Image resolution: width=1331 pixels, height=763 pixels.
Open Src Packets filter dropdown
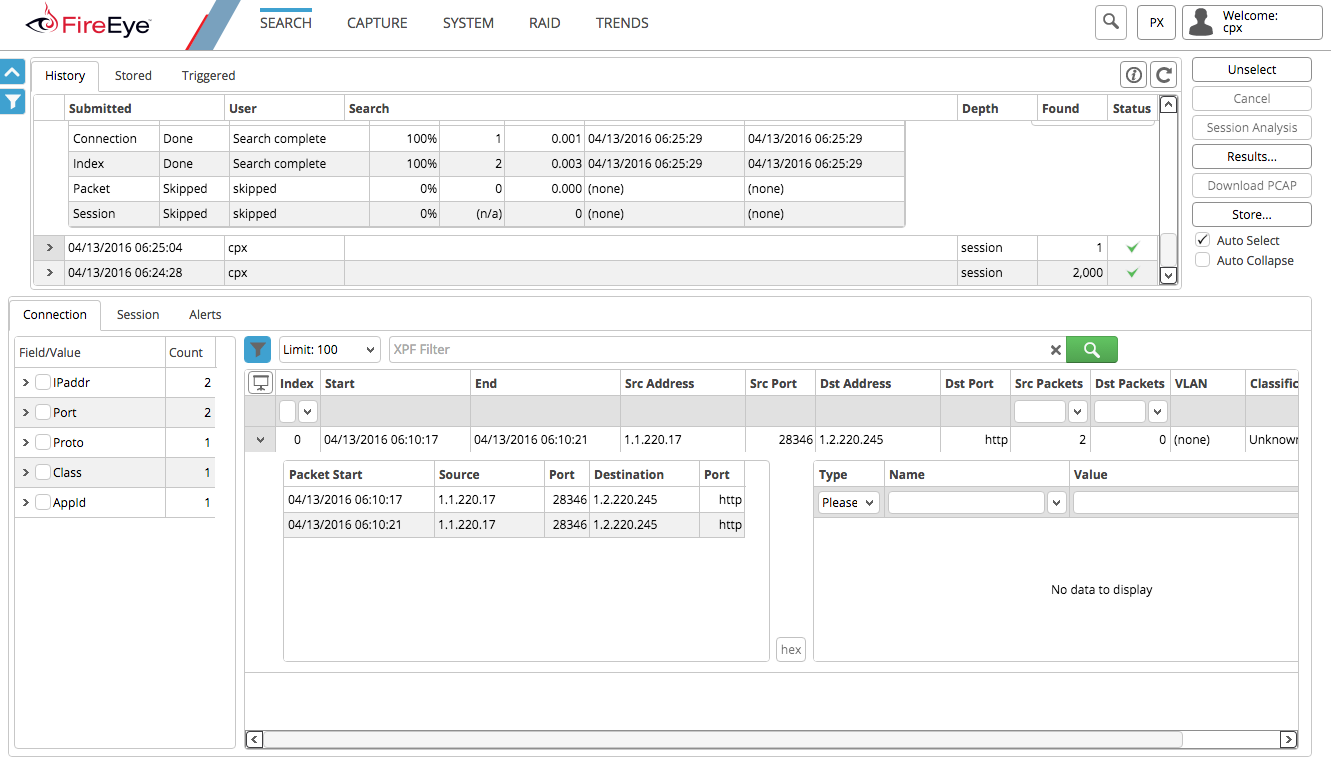click(1077, 411)
